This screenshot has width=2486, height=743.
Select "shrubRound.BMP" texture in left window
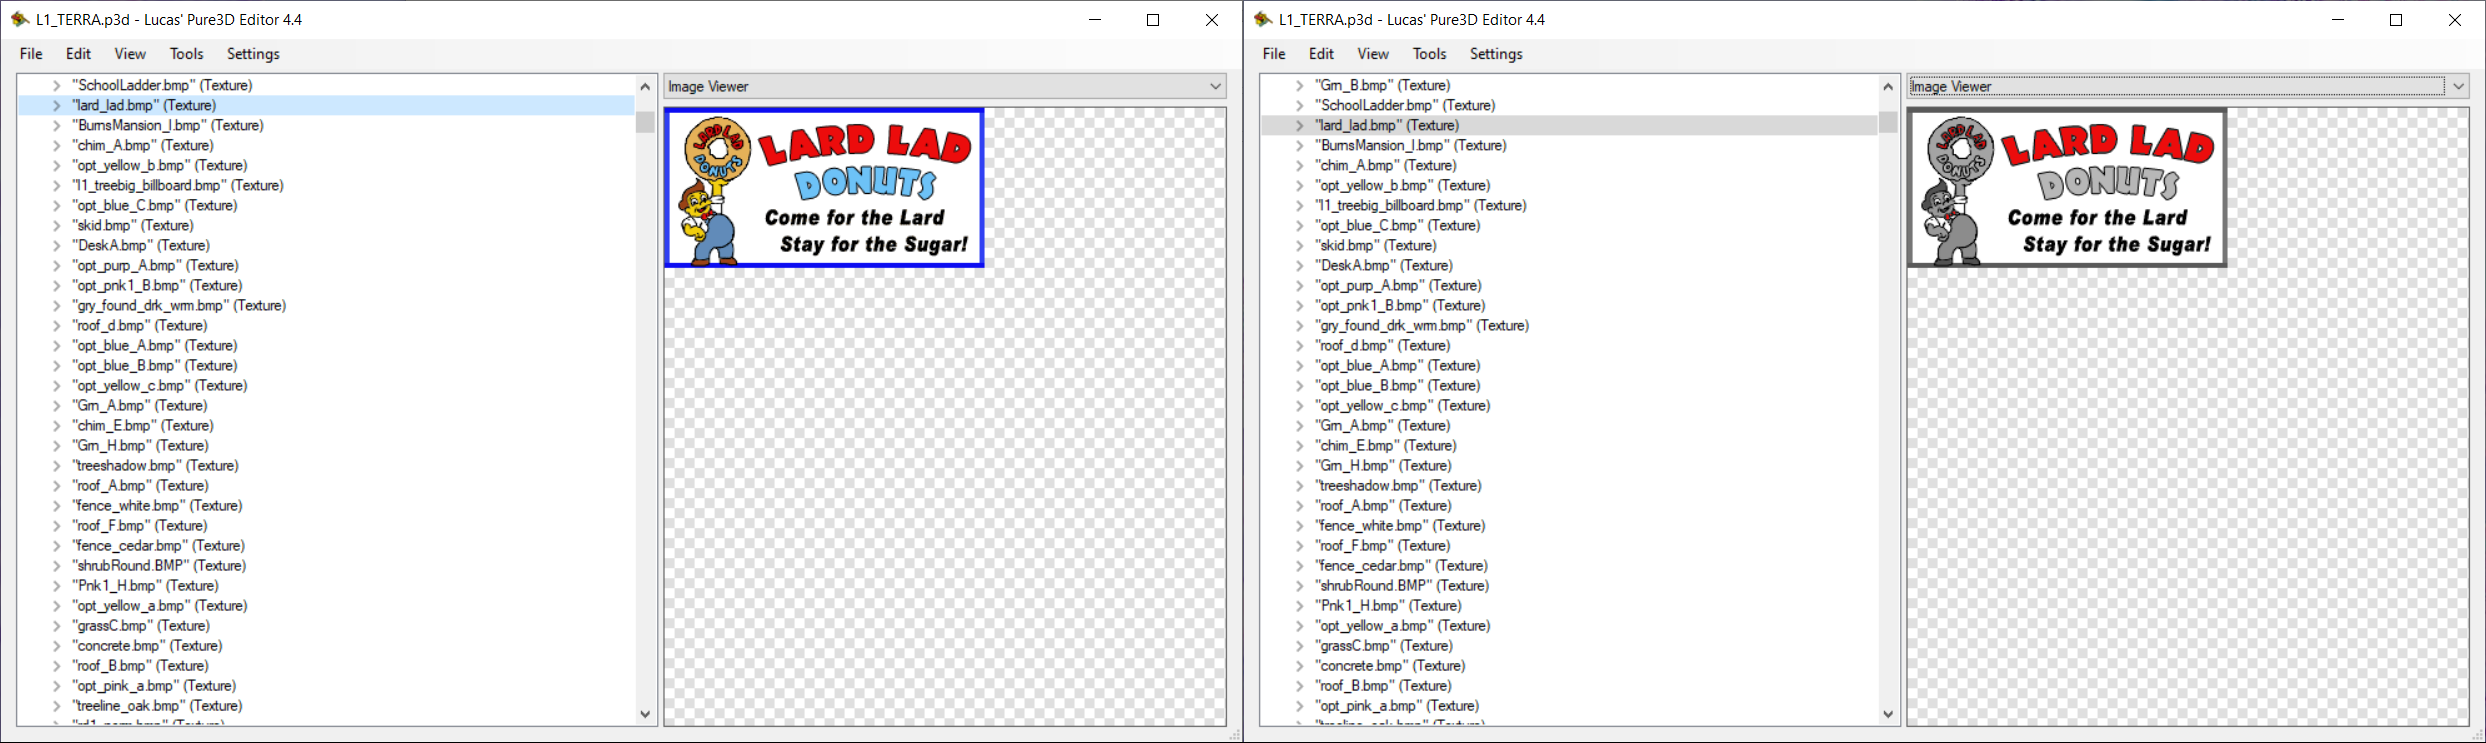click(x=159, y=565)
